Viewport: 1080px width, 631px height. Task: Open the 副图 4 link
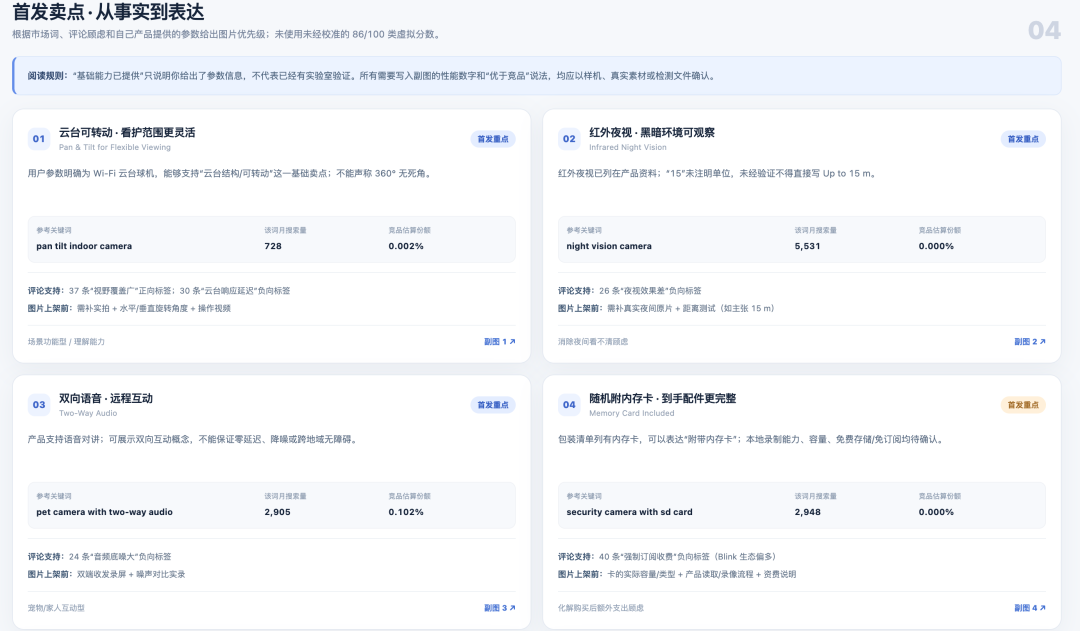1030,608
